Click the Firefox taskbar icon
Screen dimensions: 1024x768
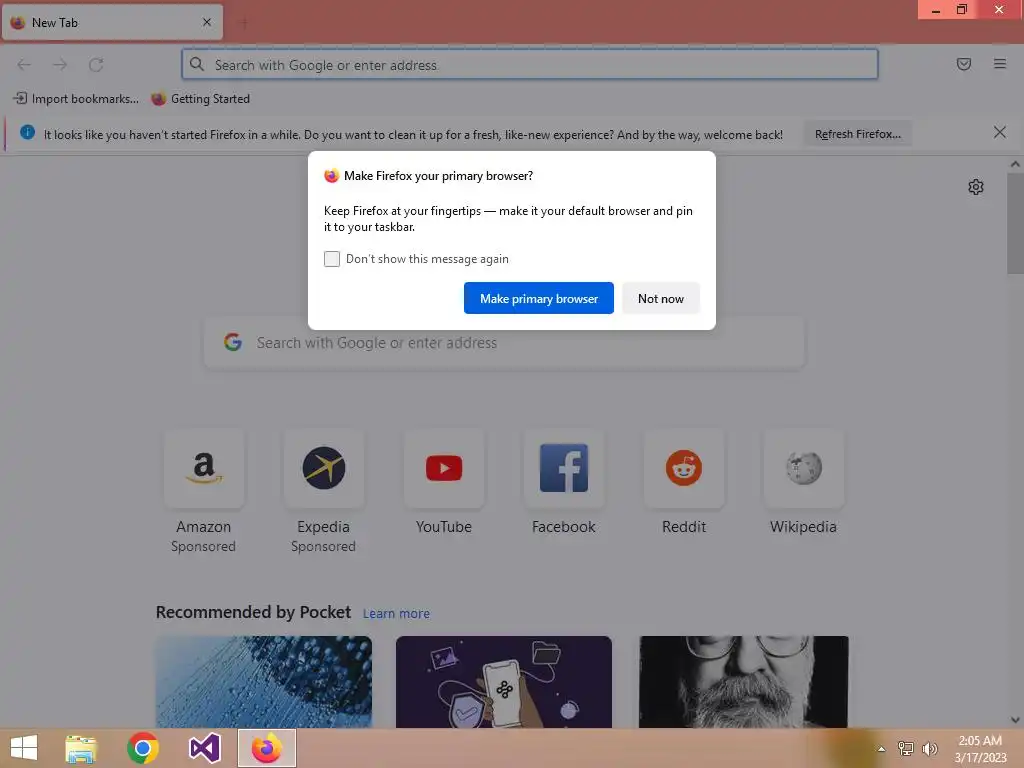click(x=266, y=748)
